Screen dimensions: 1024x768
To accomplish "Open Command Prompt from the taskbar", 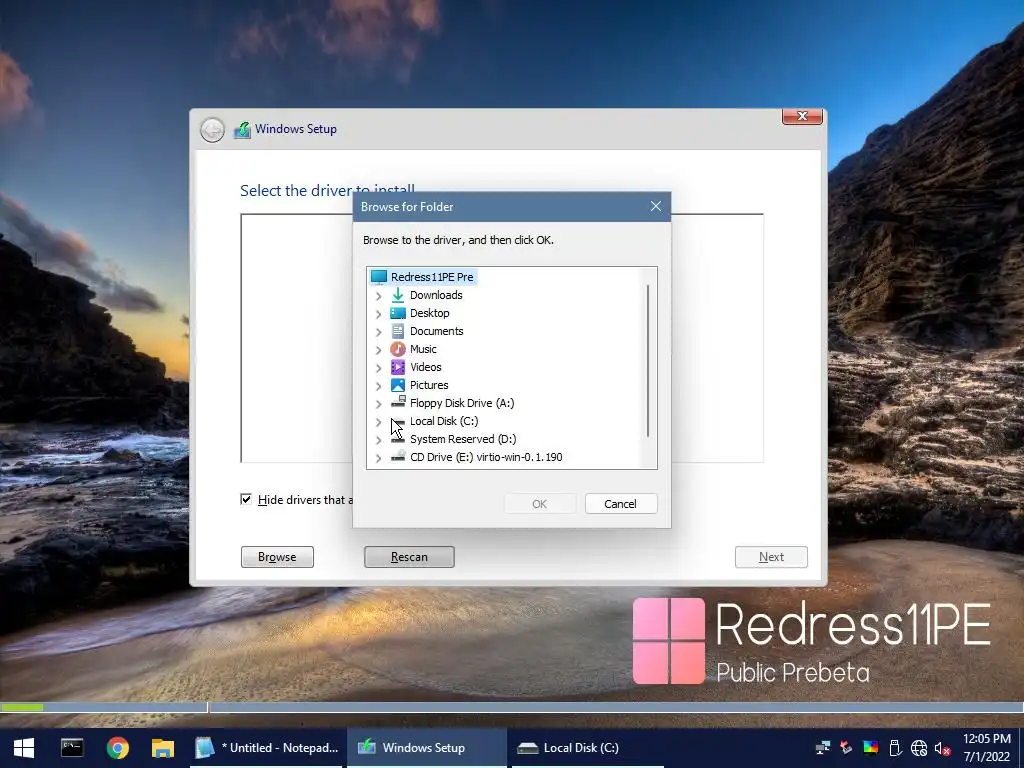I will pos(72,748).
